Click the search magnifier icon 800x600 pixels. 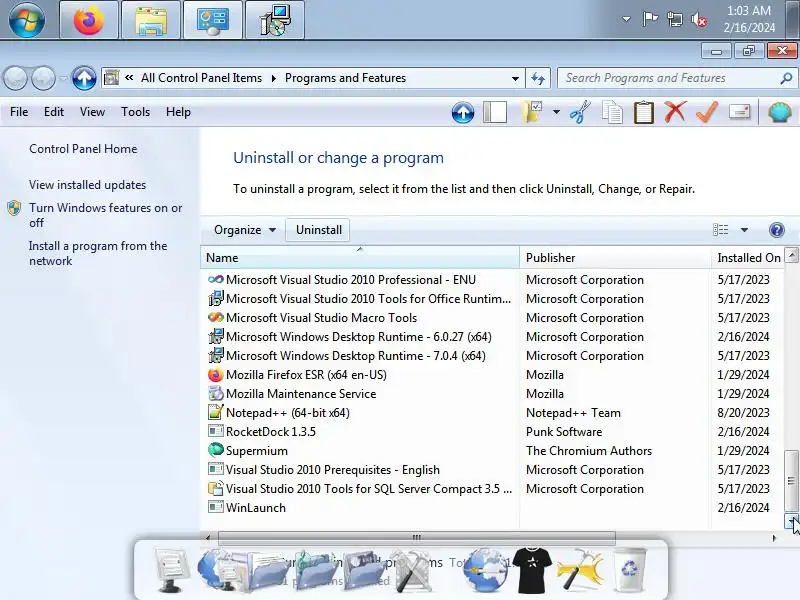[x=786, y=79]
